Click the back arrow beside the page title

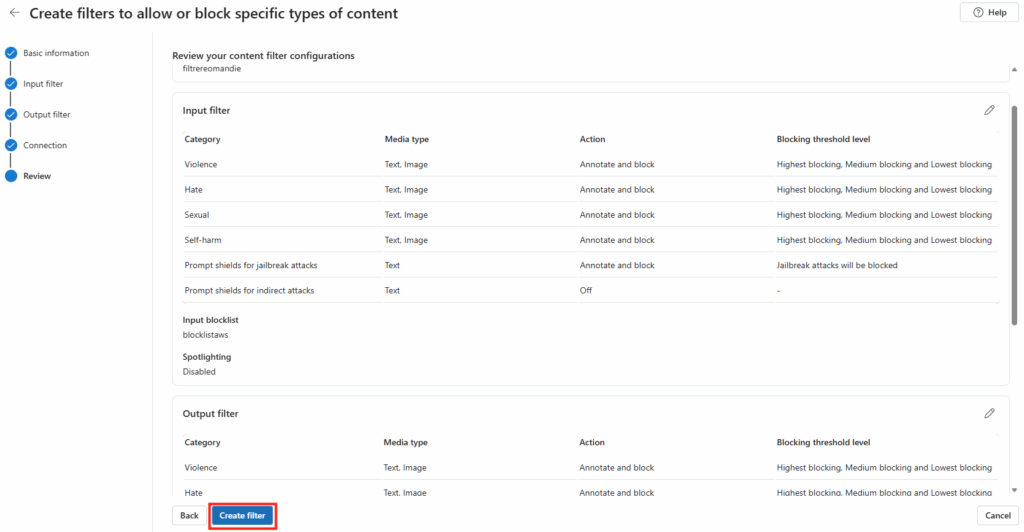14,13
